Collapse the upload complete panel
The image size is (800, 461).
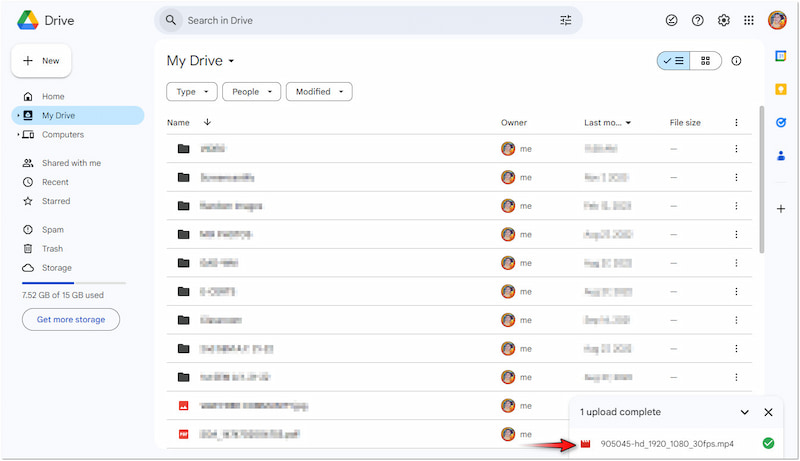tap(745, 412)
